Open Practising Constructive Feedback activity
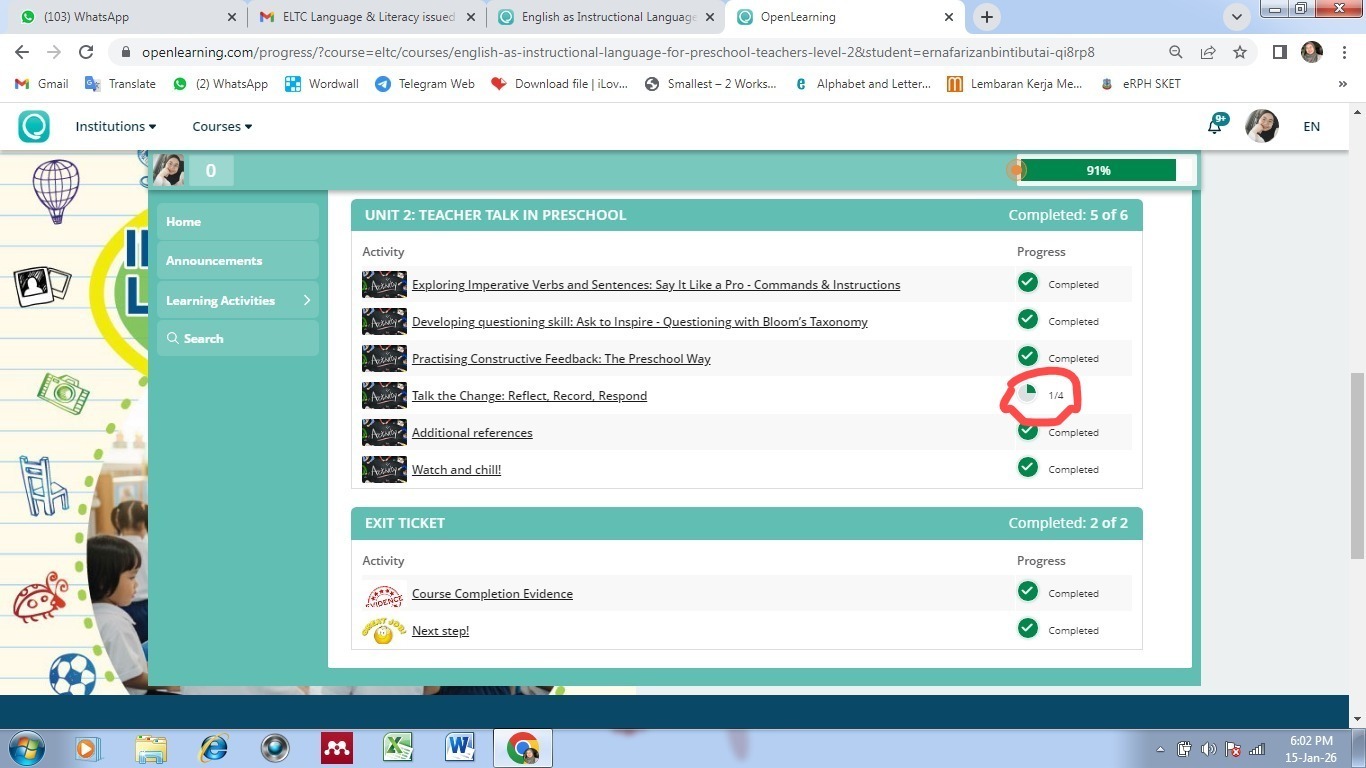 click(561, 359)
